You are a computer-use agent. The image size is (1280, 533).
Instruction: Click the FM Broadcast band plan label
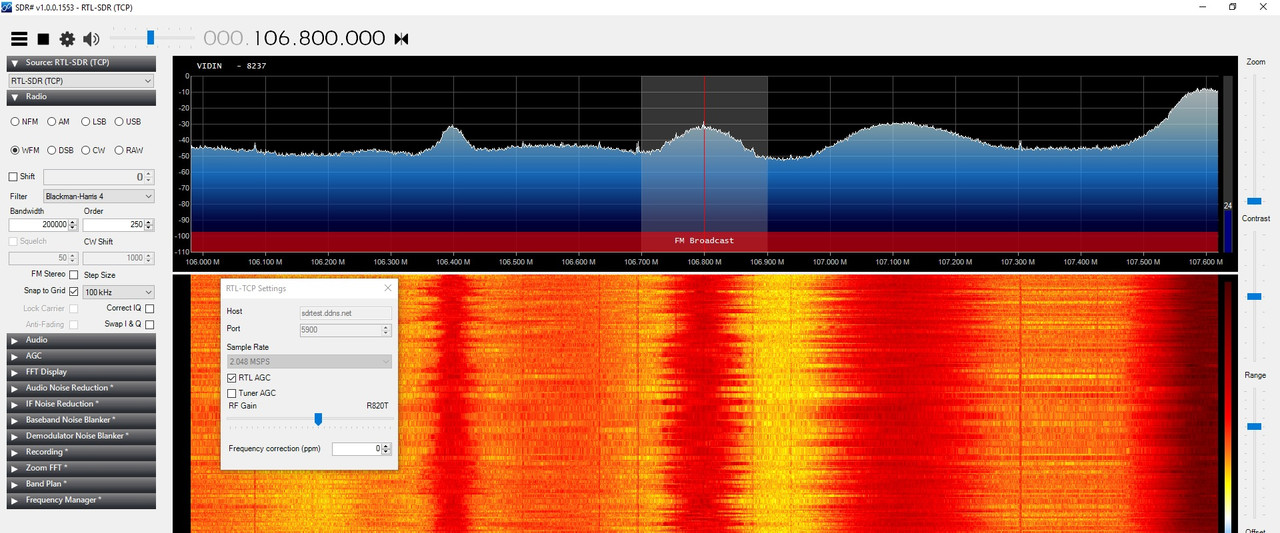coord(704,240)
